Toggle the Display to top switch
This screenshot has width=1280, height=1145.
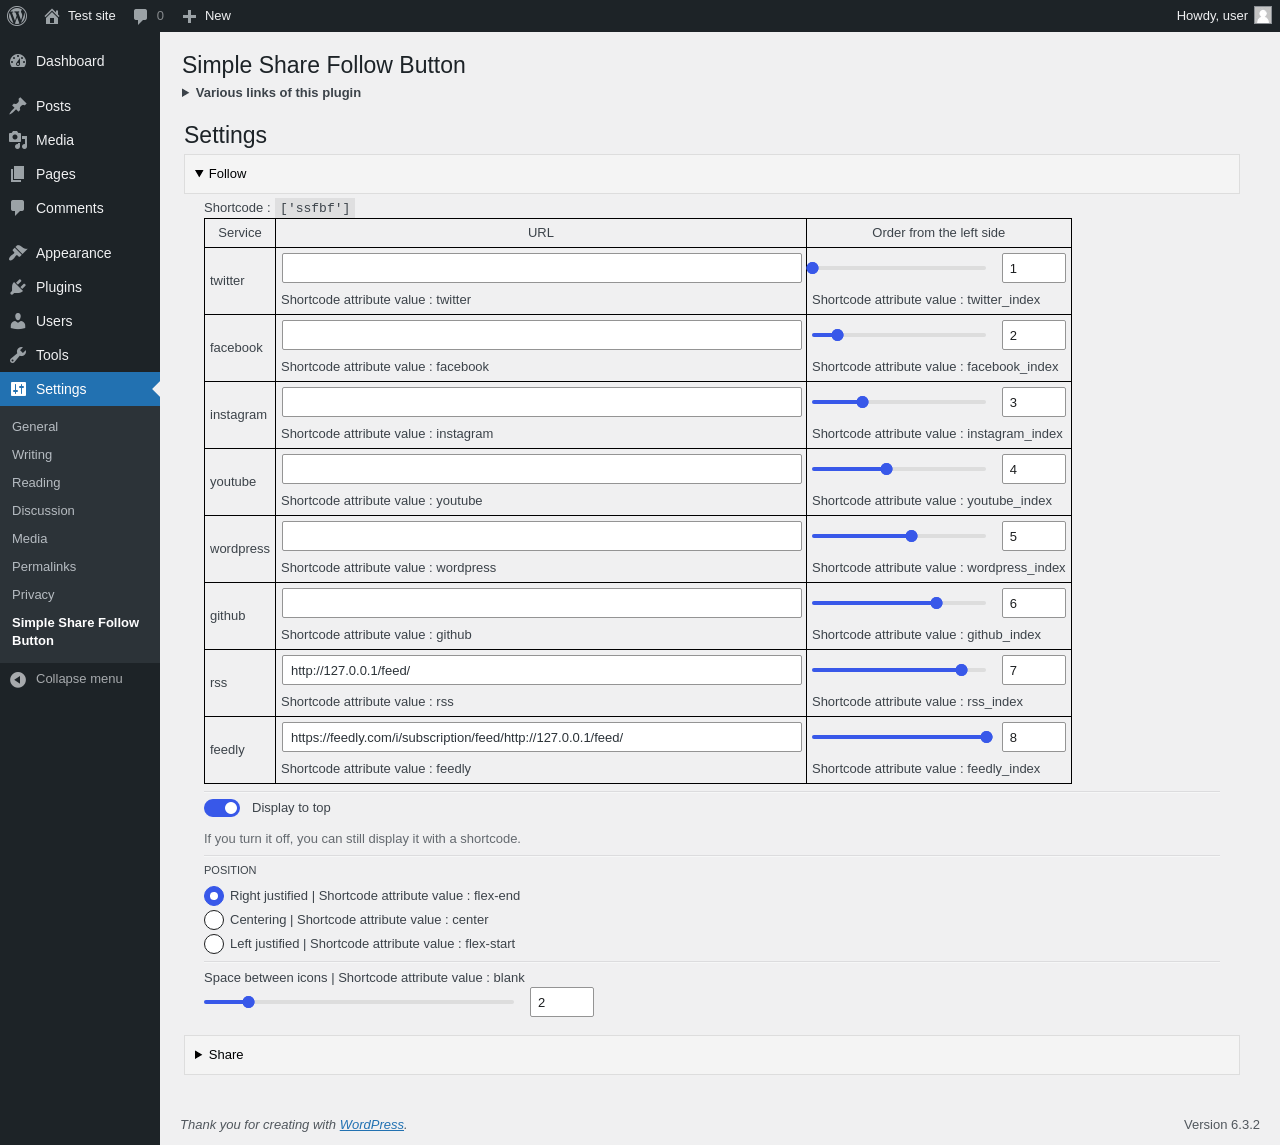(x=222, y=808)
